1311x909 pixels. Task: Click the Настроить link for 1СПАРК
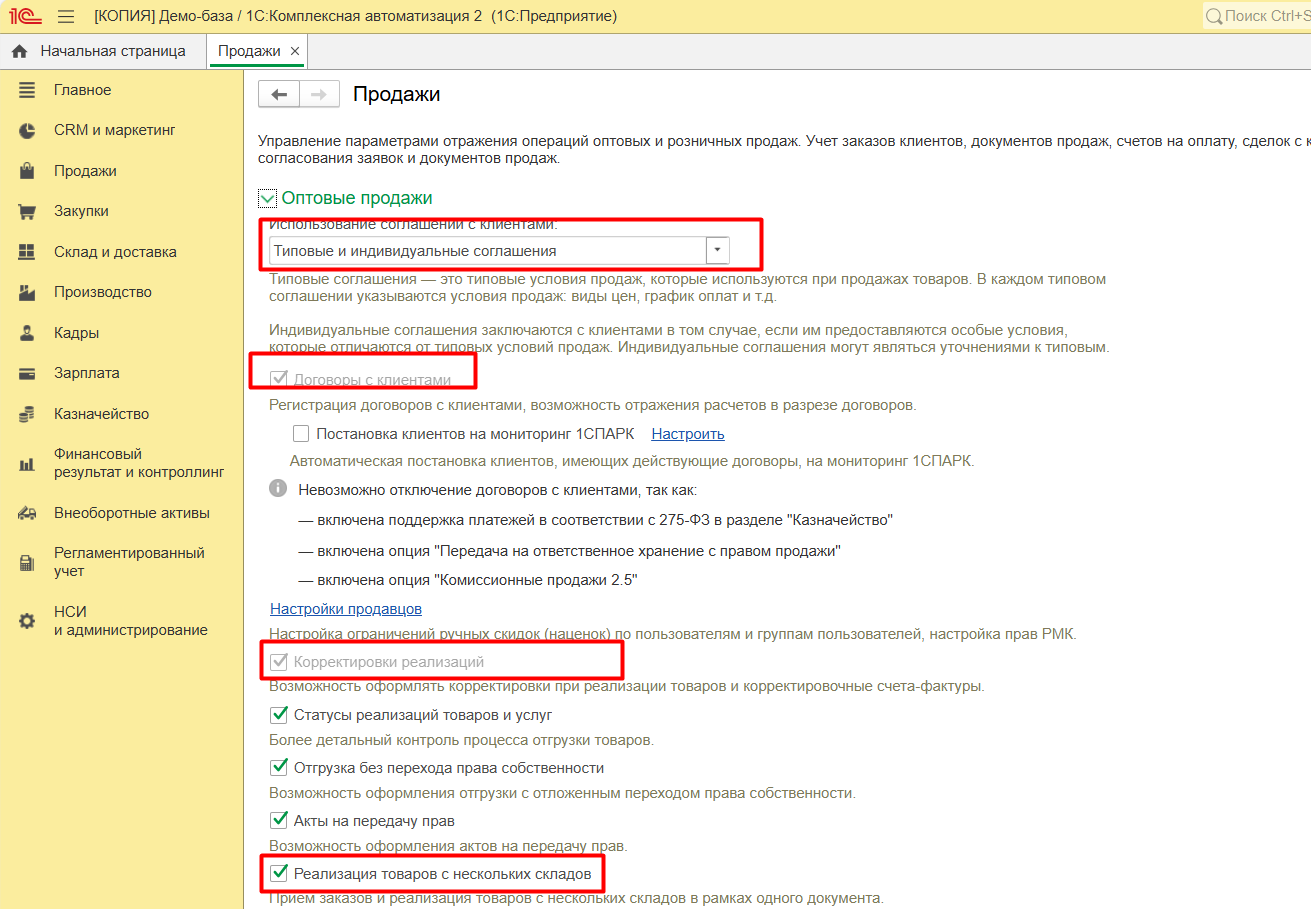688,434
